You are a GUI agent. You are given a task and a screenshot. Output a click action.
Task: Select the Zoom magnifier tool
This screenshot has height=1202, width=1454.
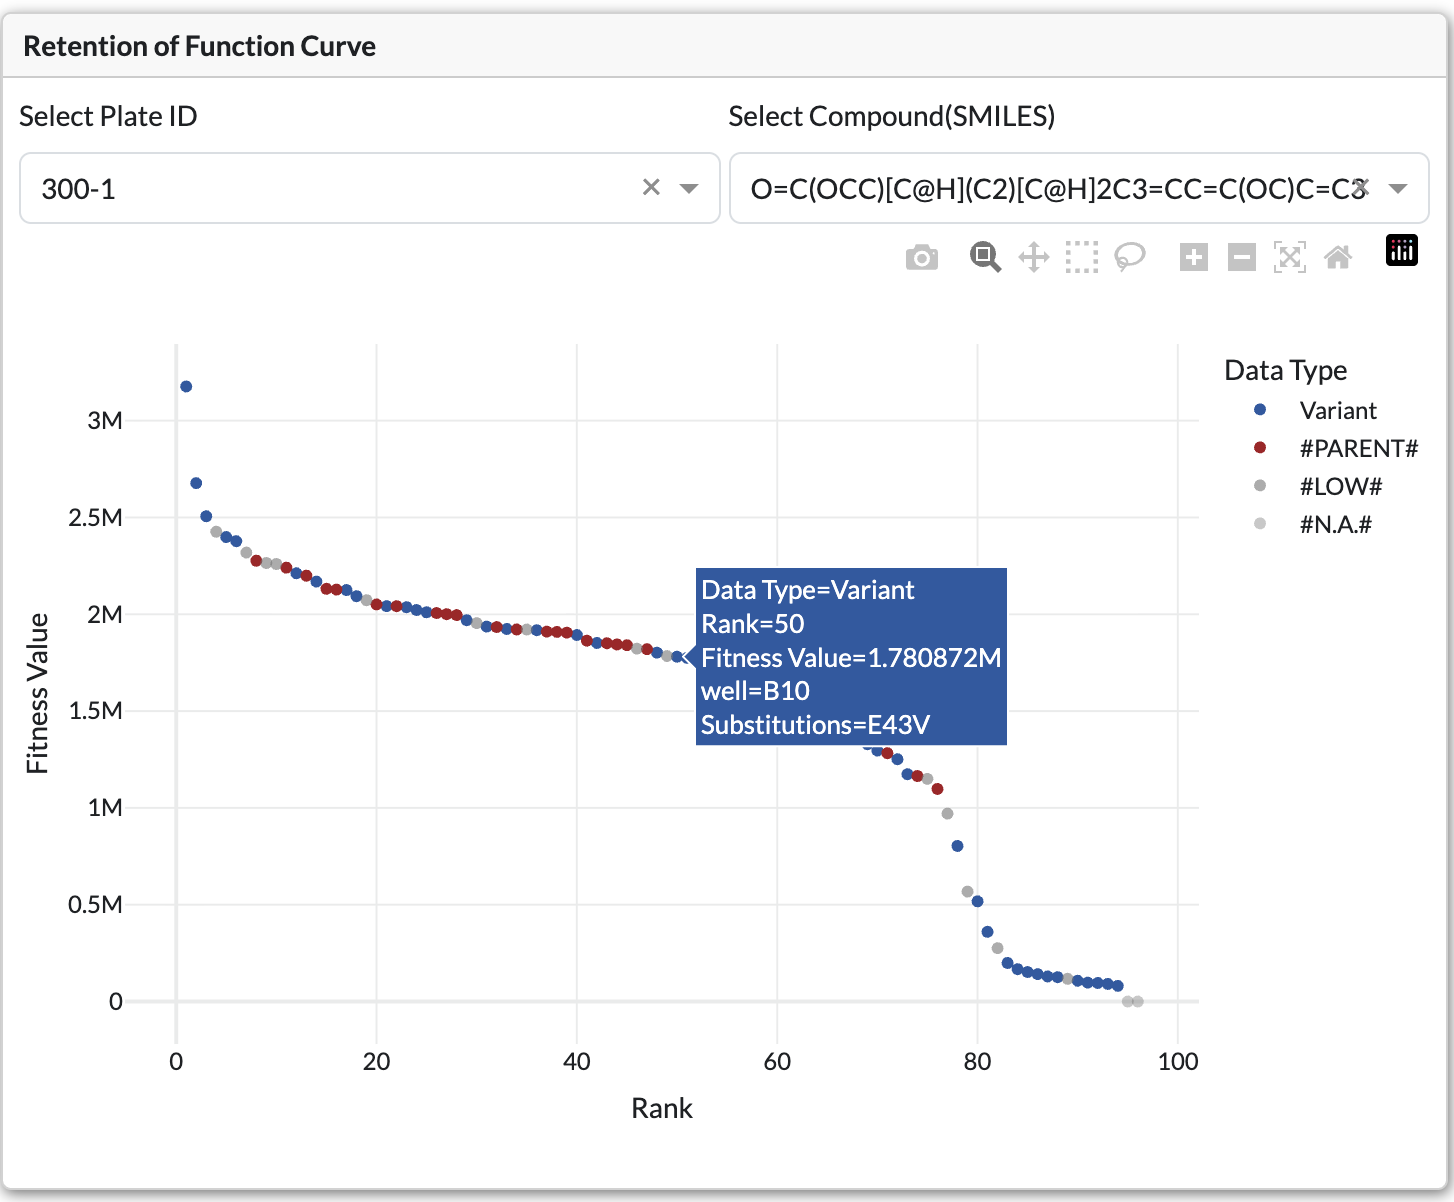pyautogui.click(x=985, y=257)
